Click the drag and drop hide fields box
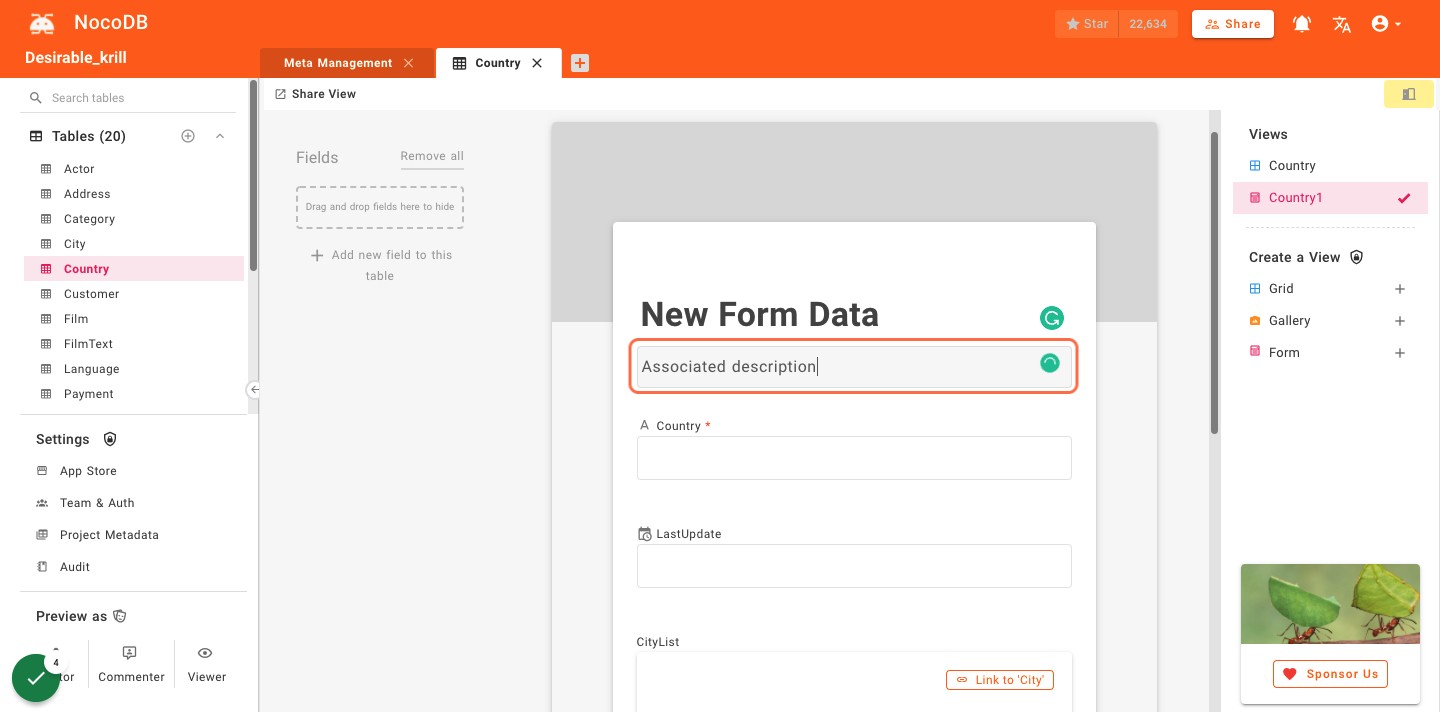 click(380, 207)
